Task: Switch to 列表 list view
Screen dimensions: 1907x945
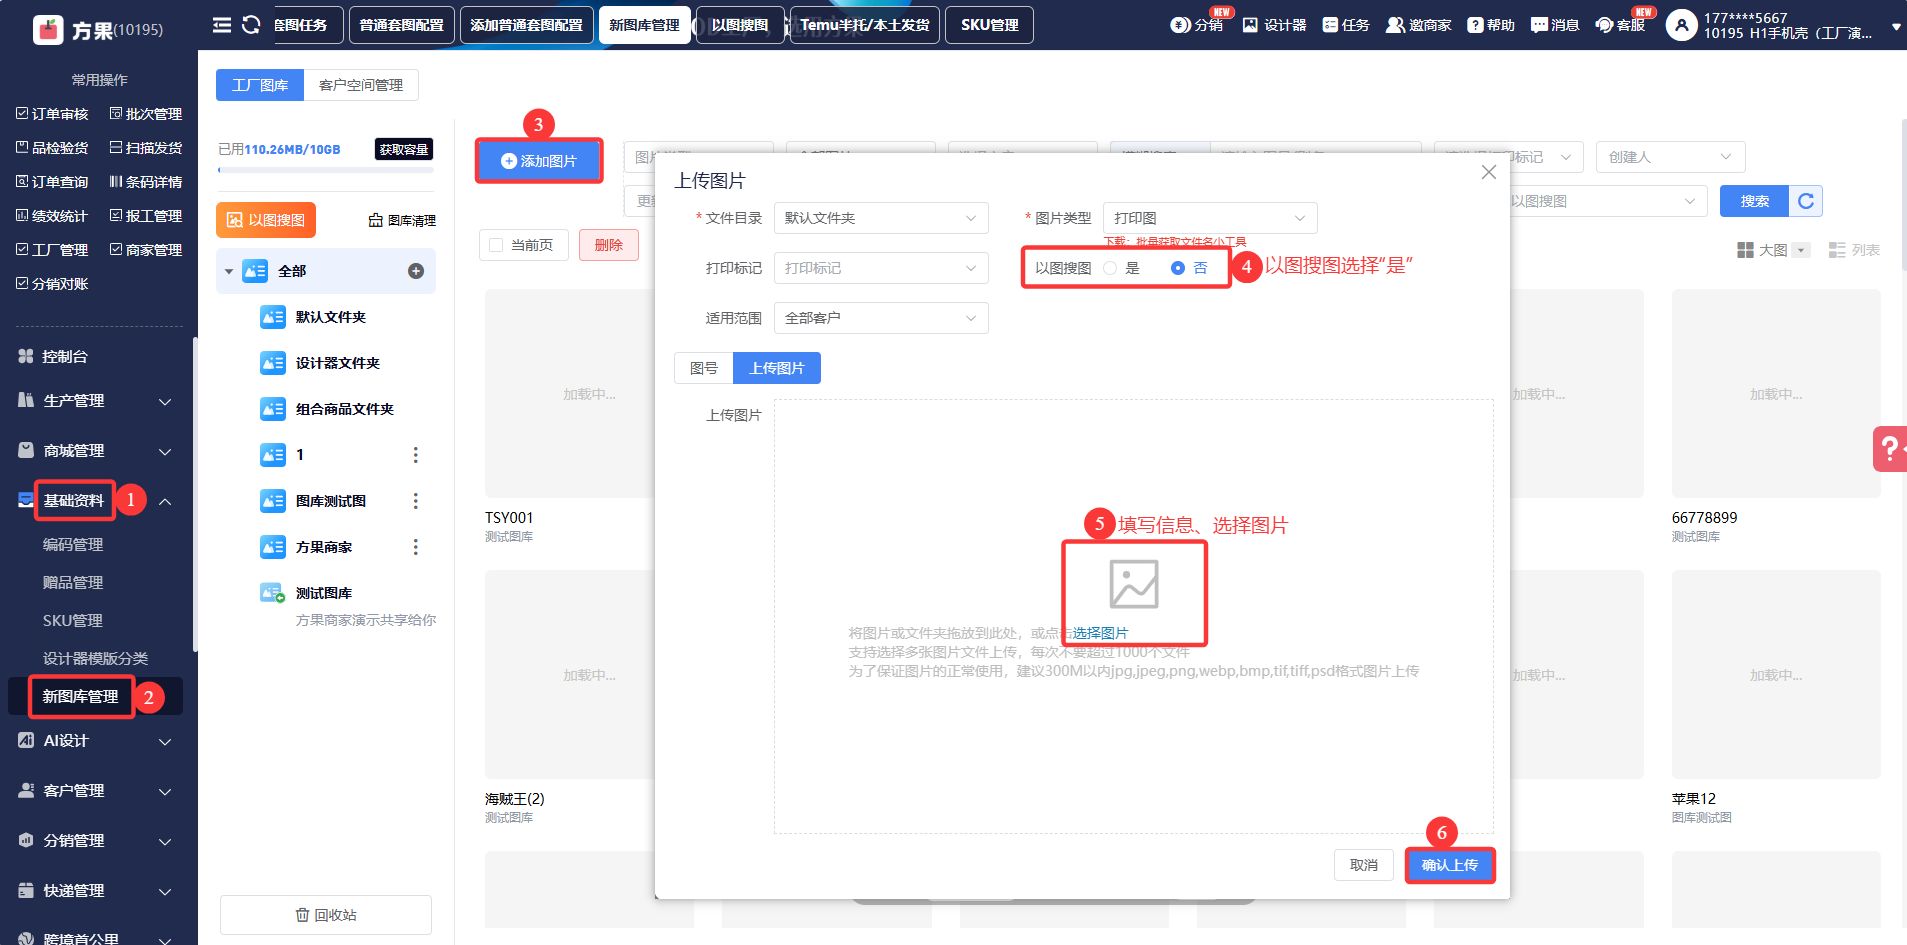Action: click(x=1854, y=250)
